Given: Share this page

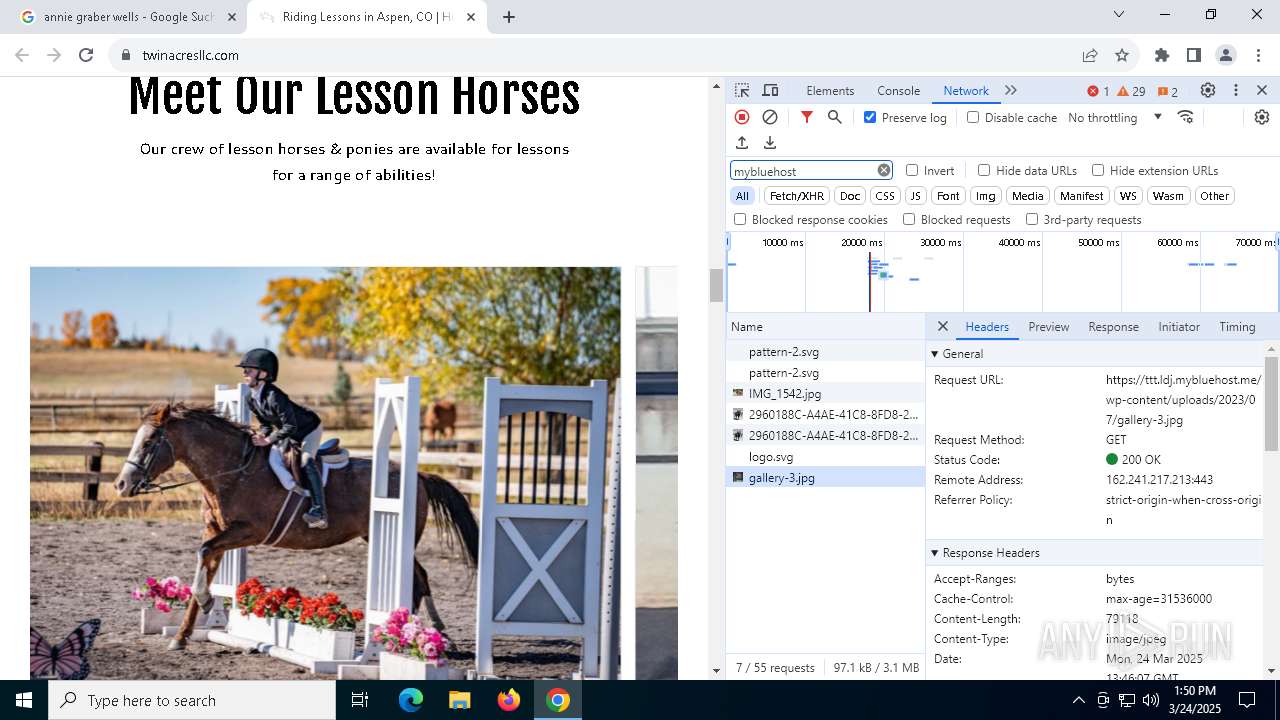Looking at the screenshot, I should (1090, 55).
